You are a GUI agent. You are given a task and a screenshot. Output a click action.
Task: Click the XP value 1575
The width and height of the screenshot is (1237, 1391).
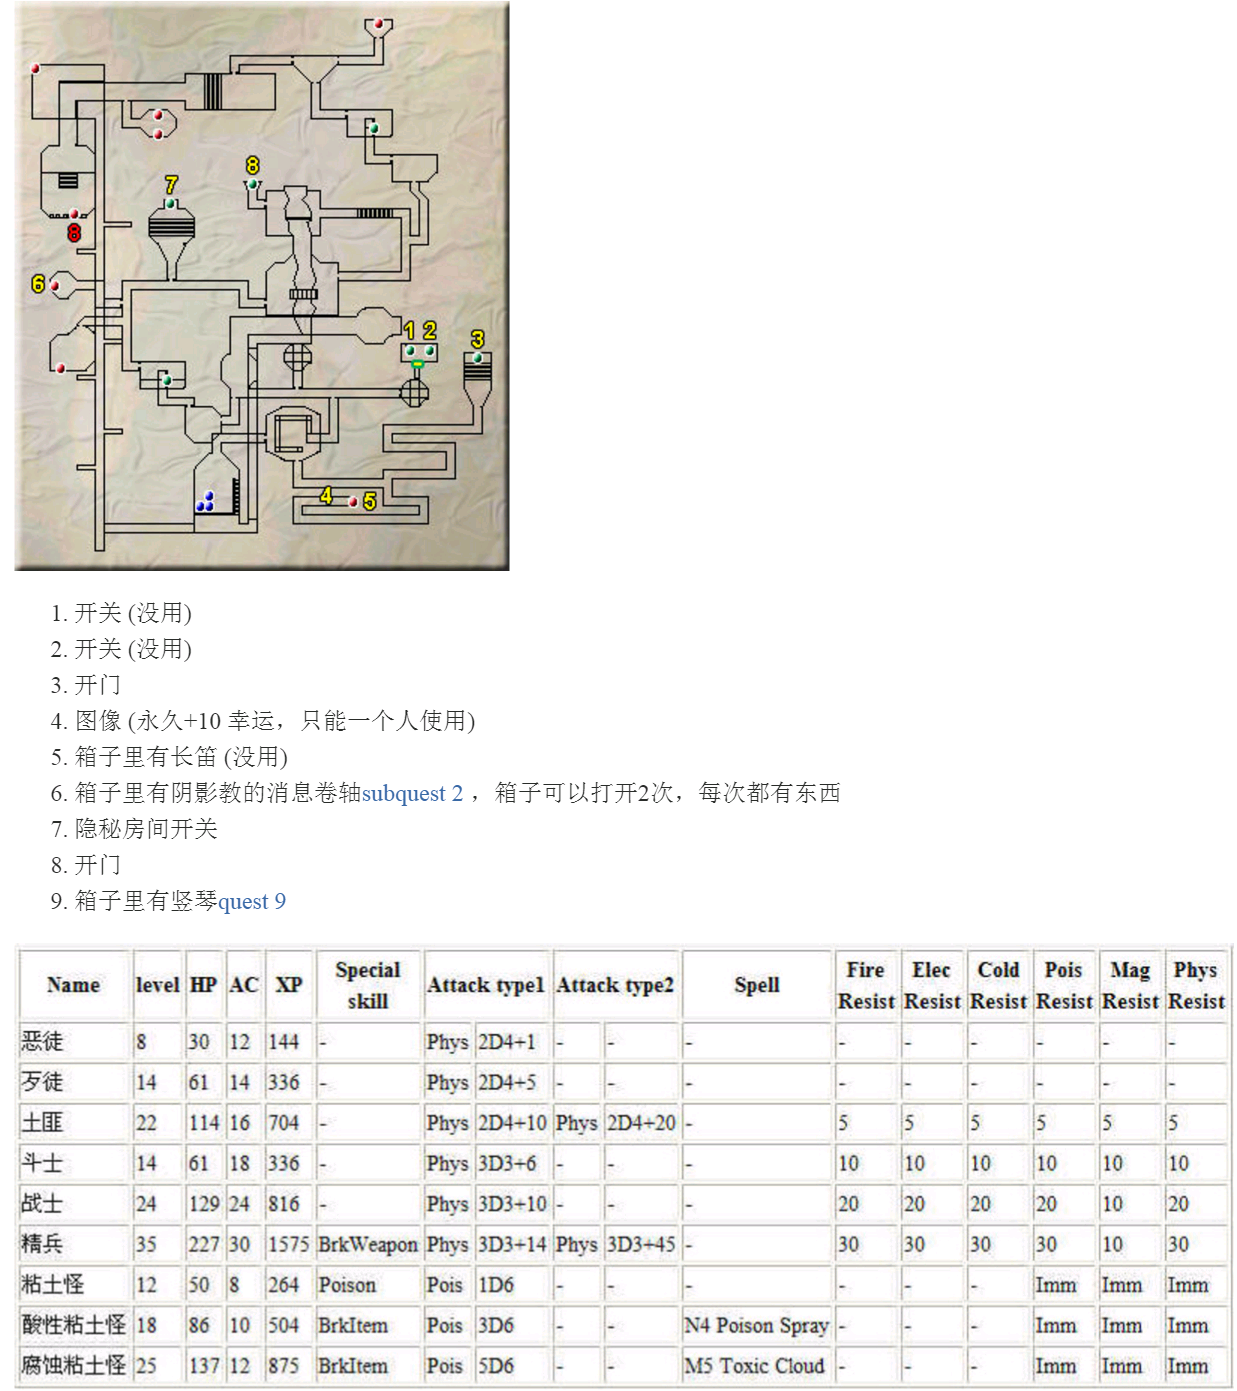(289, 1244)
